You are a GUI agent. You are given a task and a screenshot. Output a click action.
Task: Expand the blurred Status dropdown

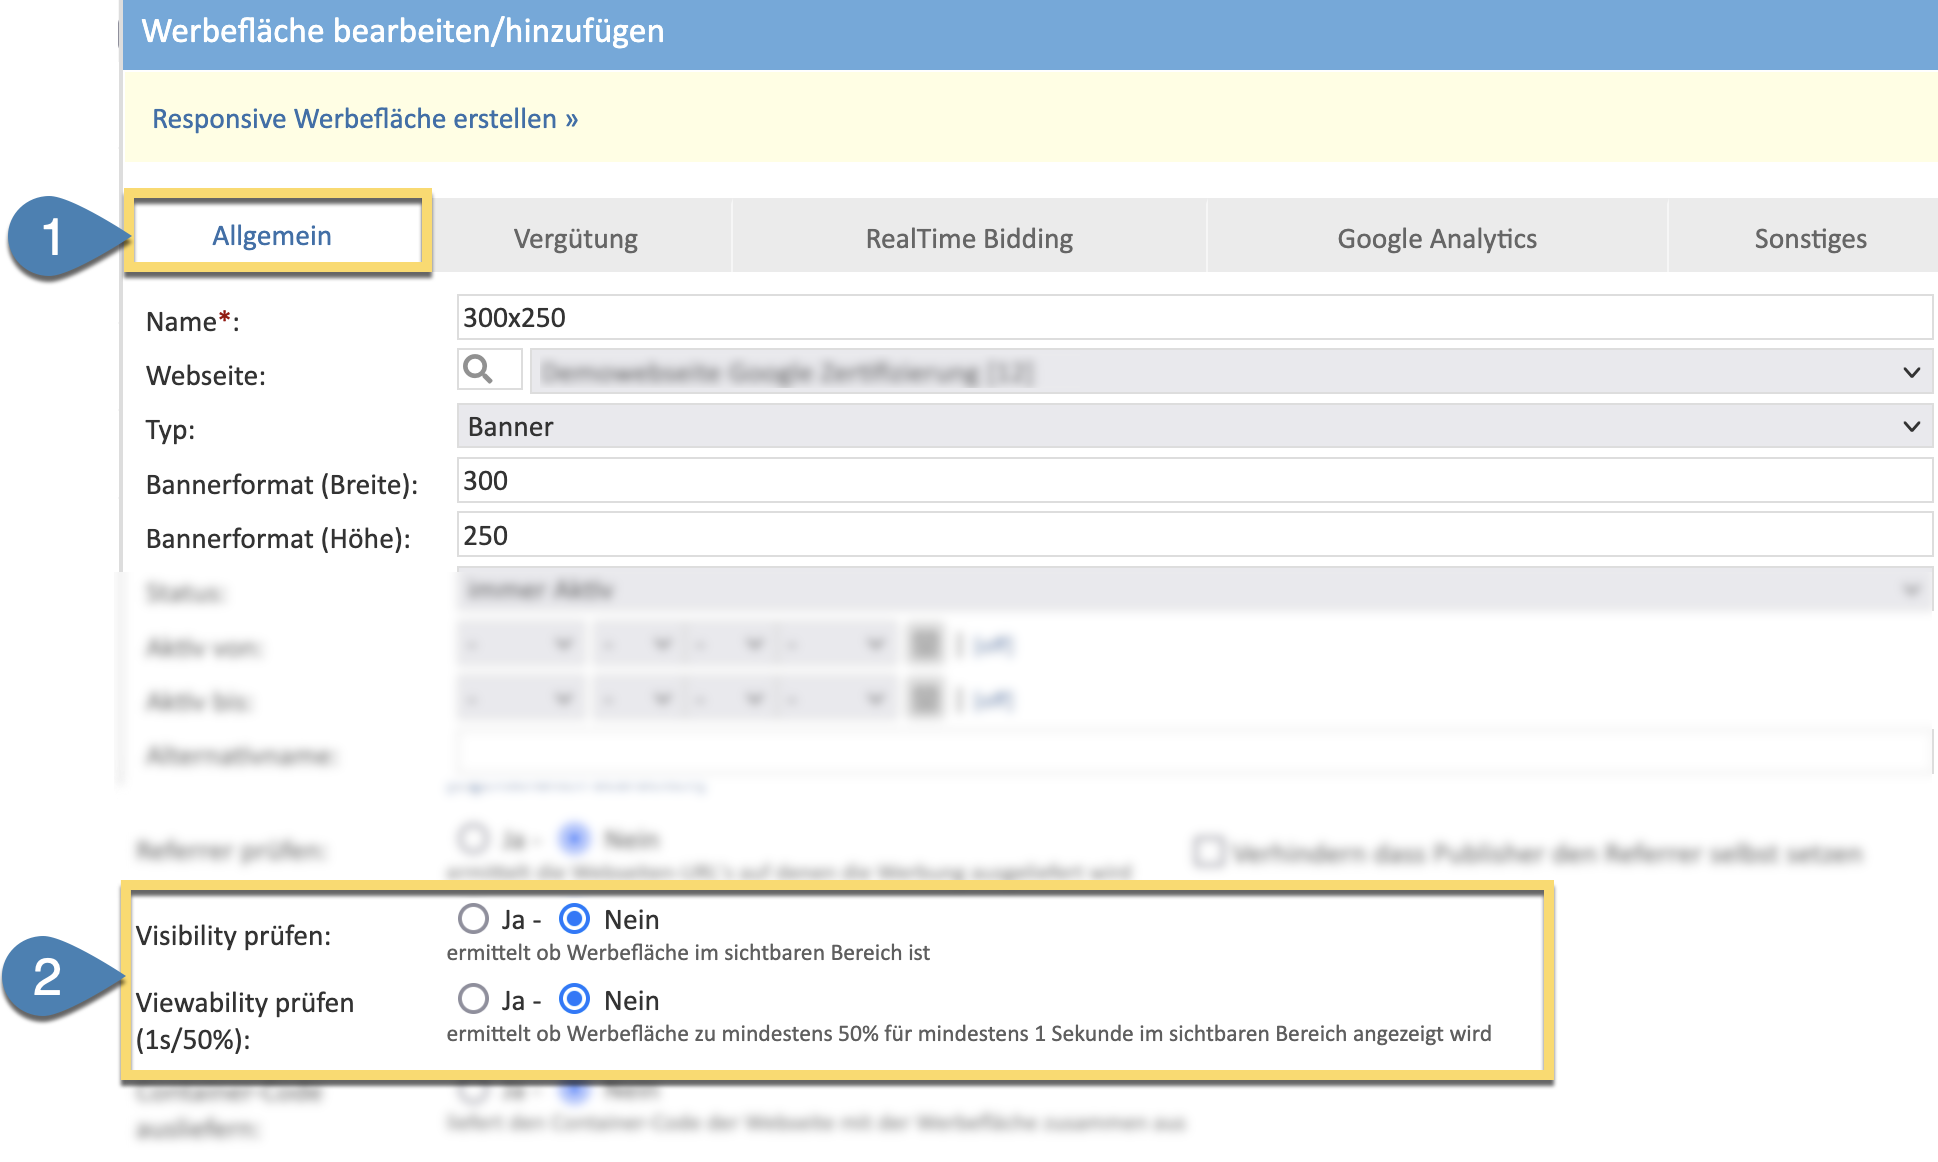1194,590
